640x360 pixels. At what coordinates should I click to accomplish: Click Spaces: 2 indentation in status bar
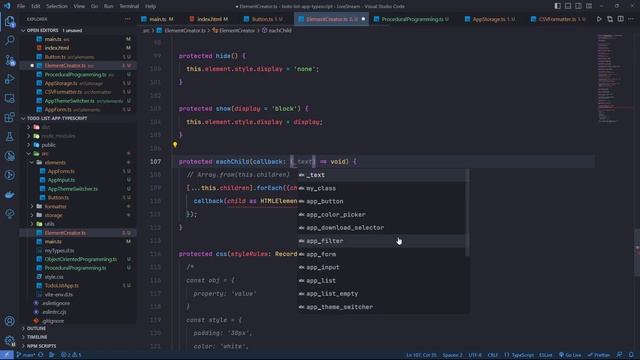click(452, 355)
